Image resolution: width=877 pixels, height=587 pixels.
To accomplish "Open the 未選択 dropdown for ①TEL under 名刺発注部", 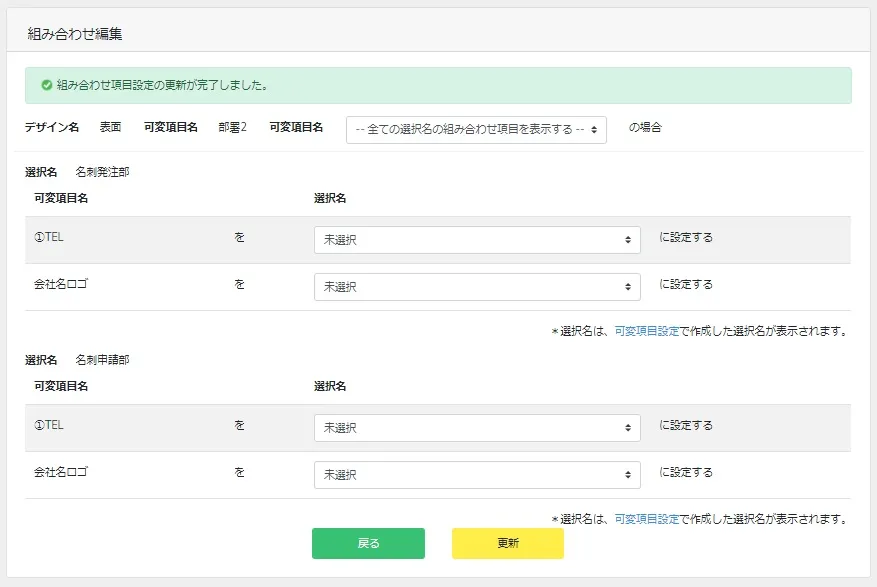I will coord(477,239).
